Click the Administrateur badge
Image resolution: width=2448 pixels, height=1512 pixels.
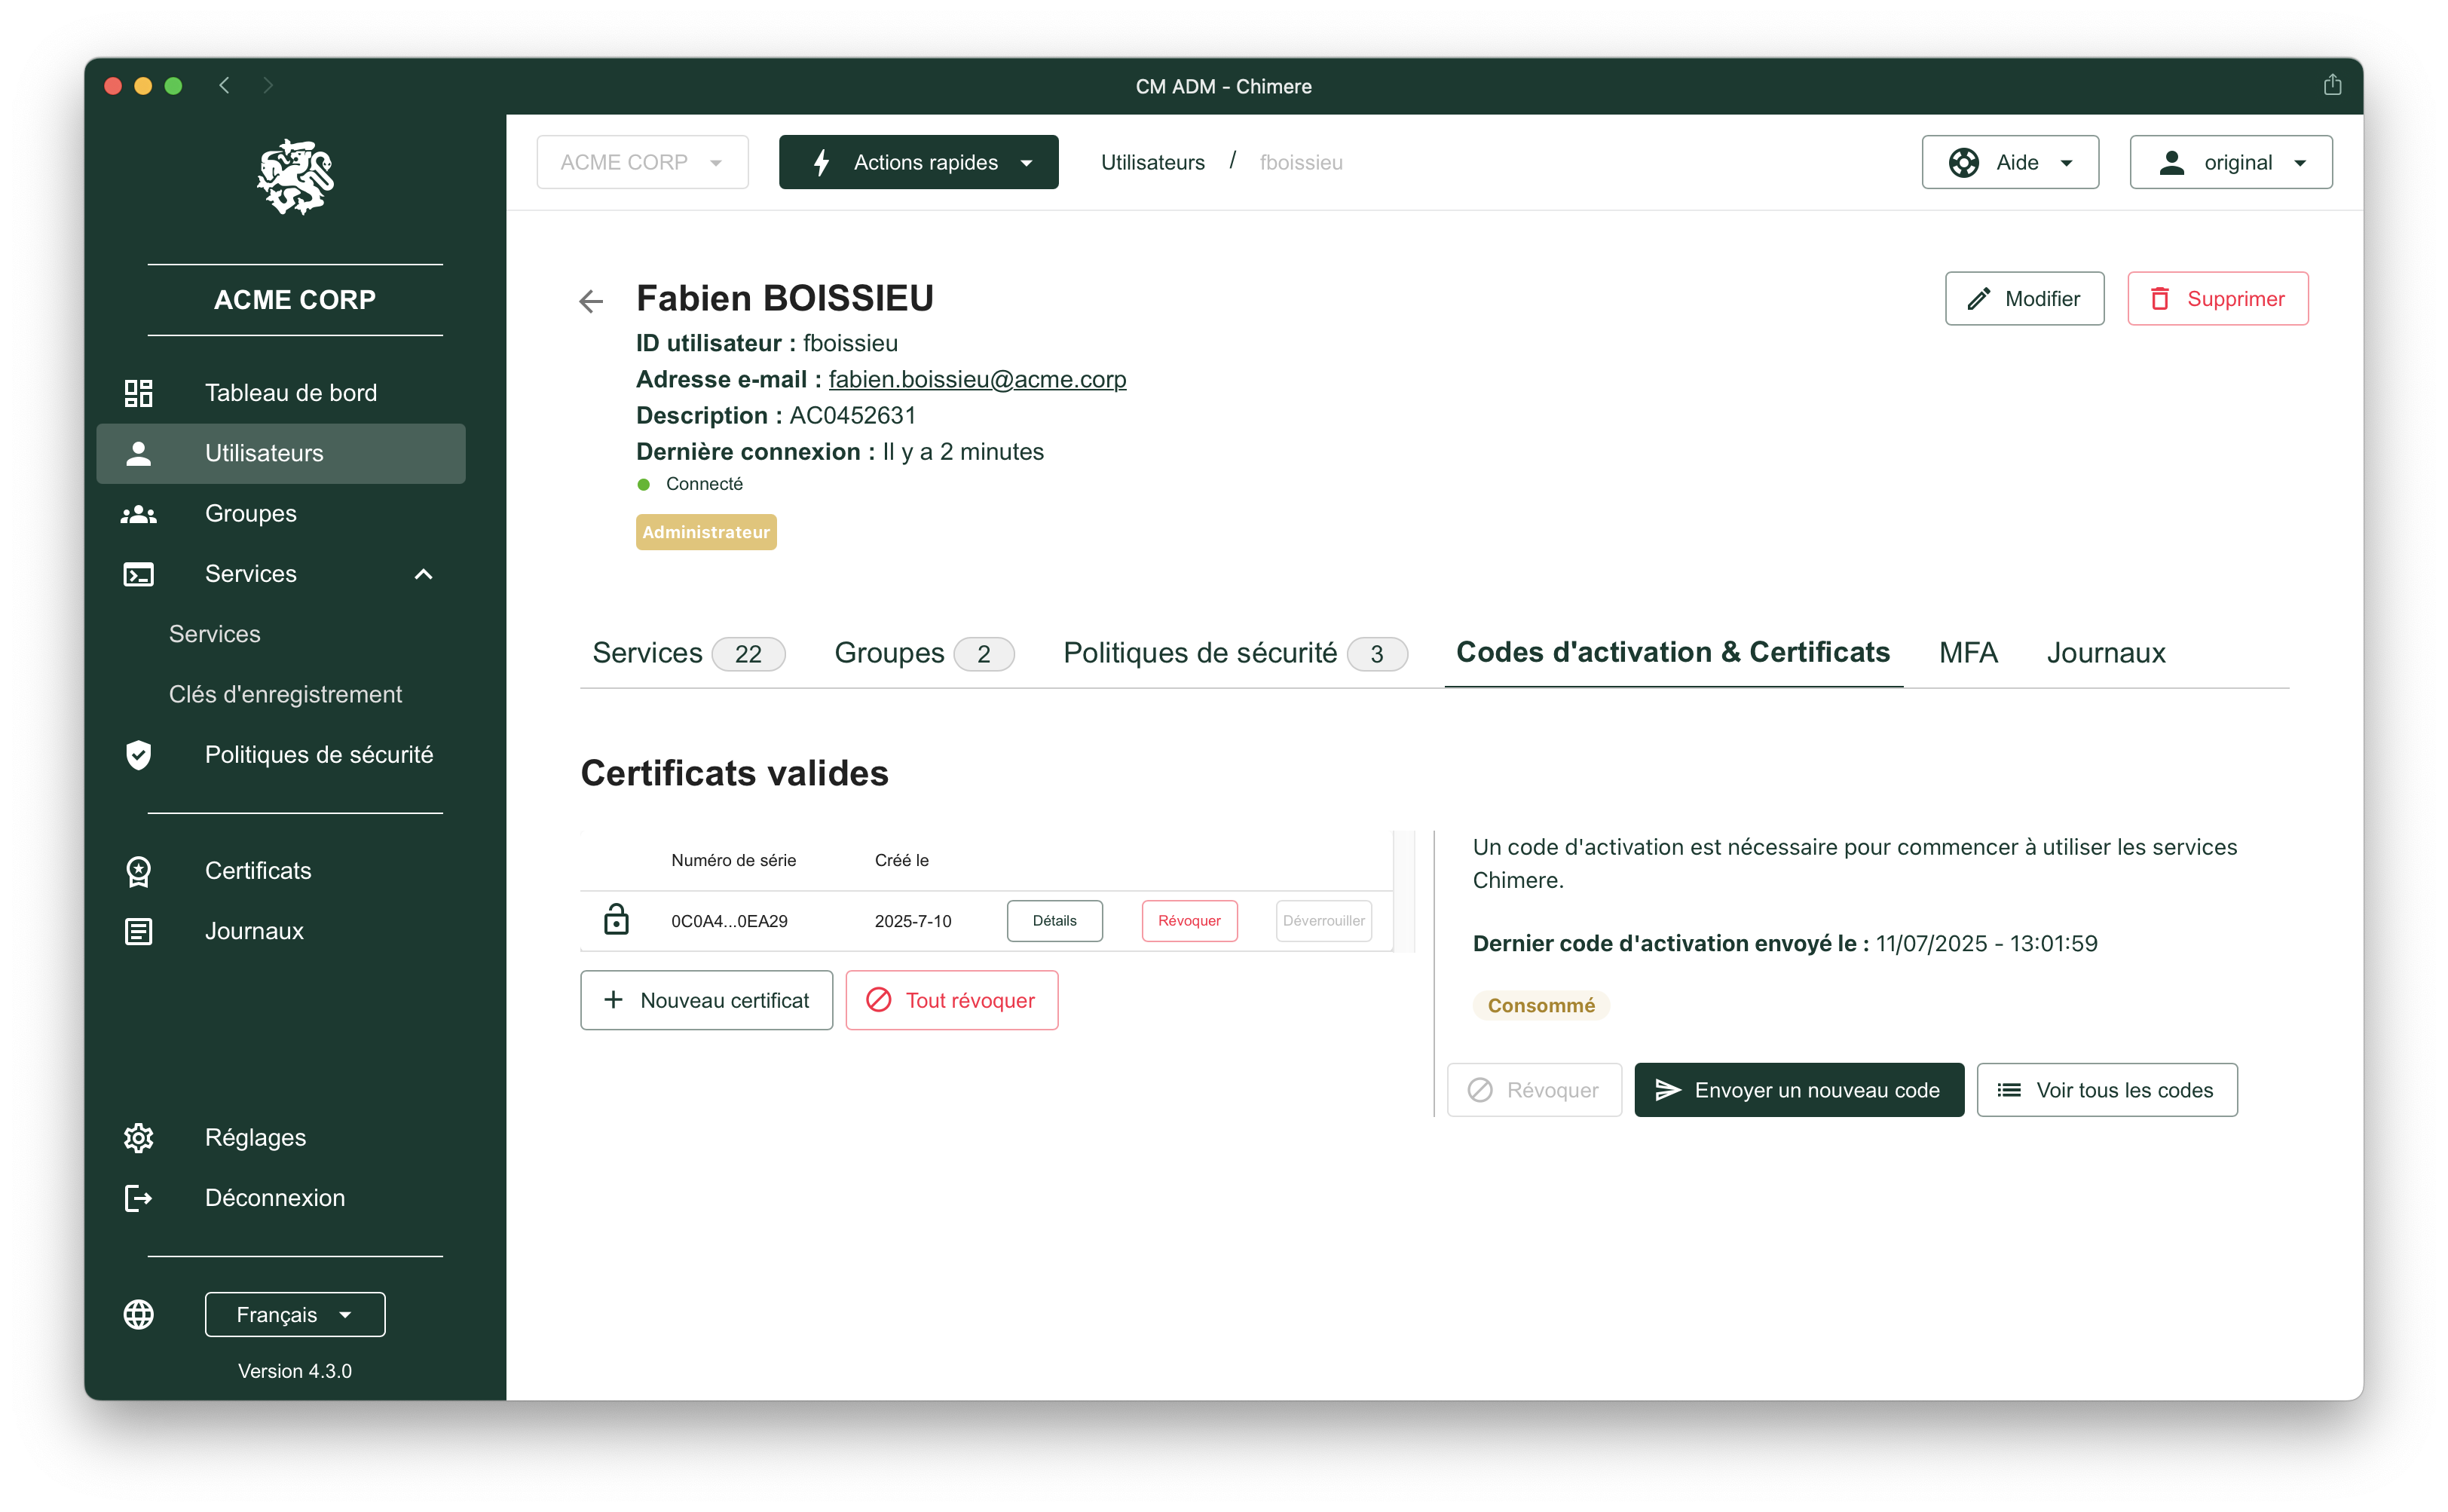tap(706, 532)
